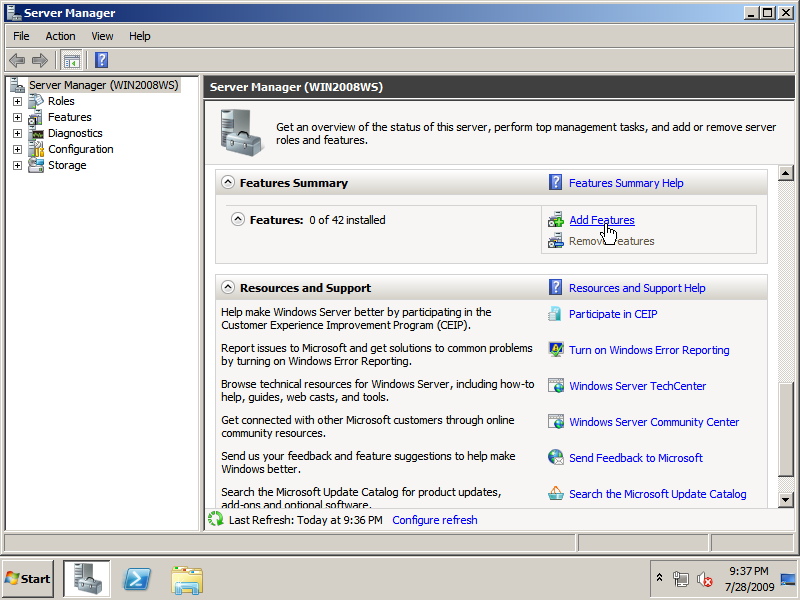Click the Participate in CEIP link
The width and height of the screenshot is (800, 600).
pos(613,314)
